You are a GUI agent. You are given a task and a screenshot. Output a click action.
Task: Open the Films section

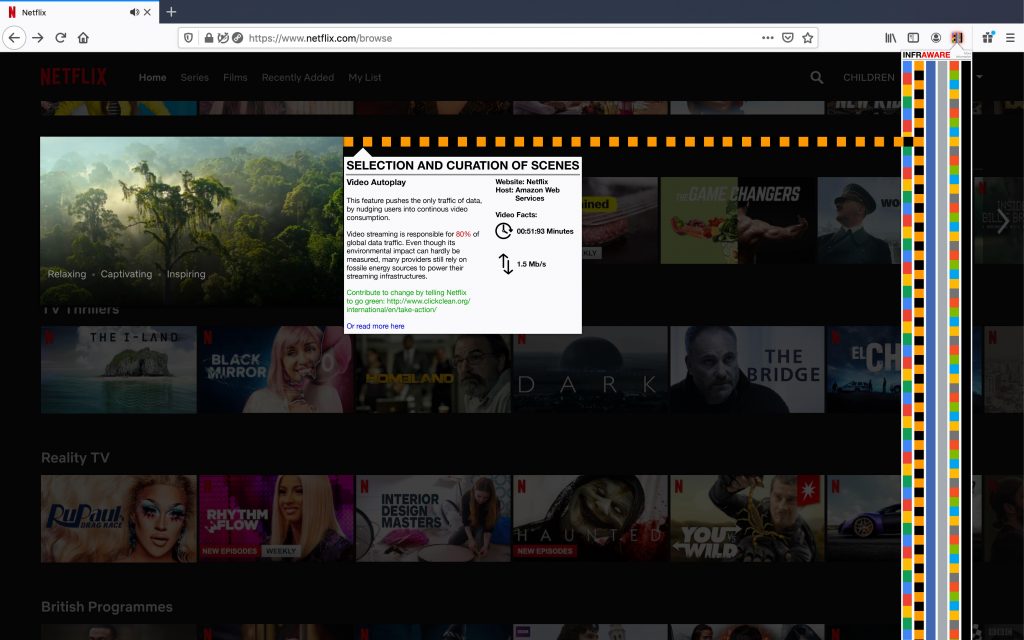235,77
